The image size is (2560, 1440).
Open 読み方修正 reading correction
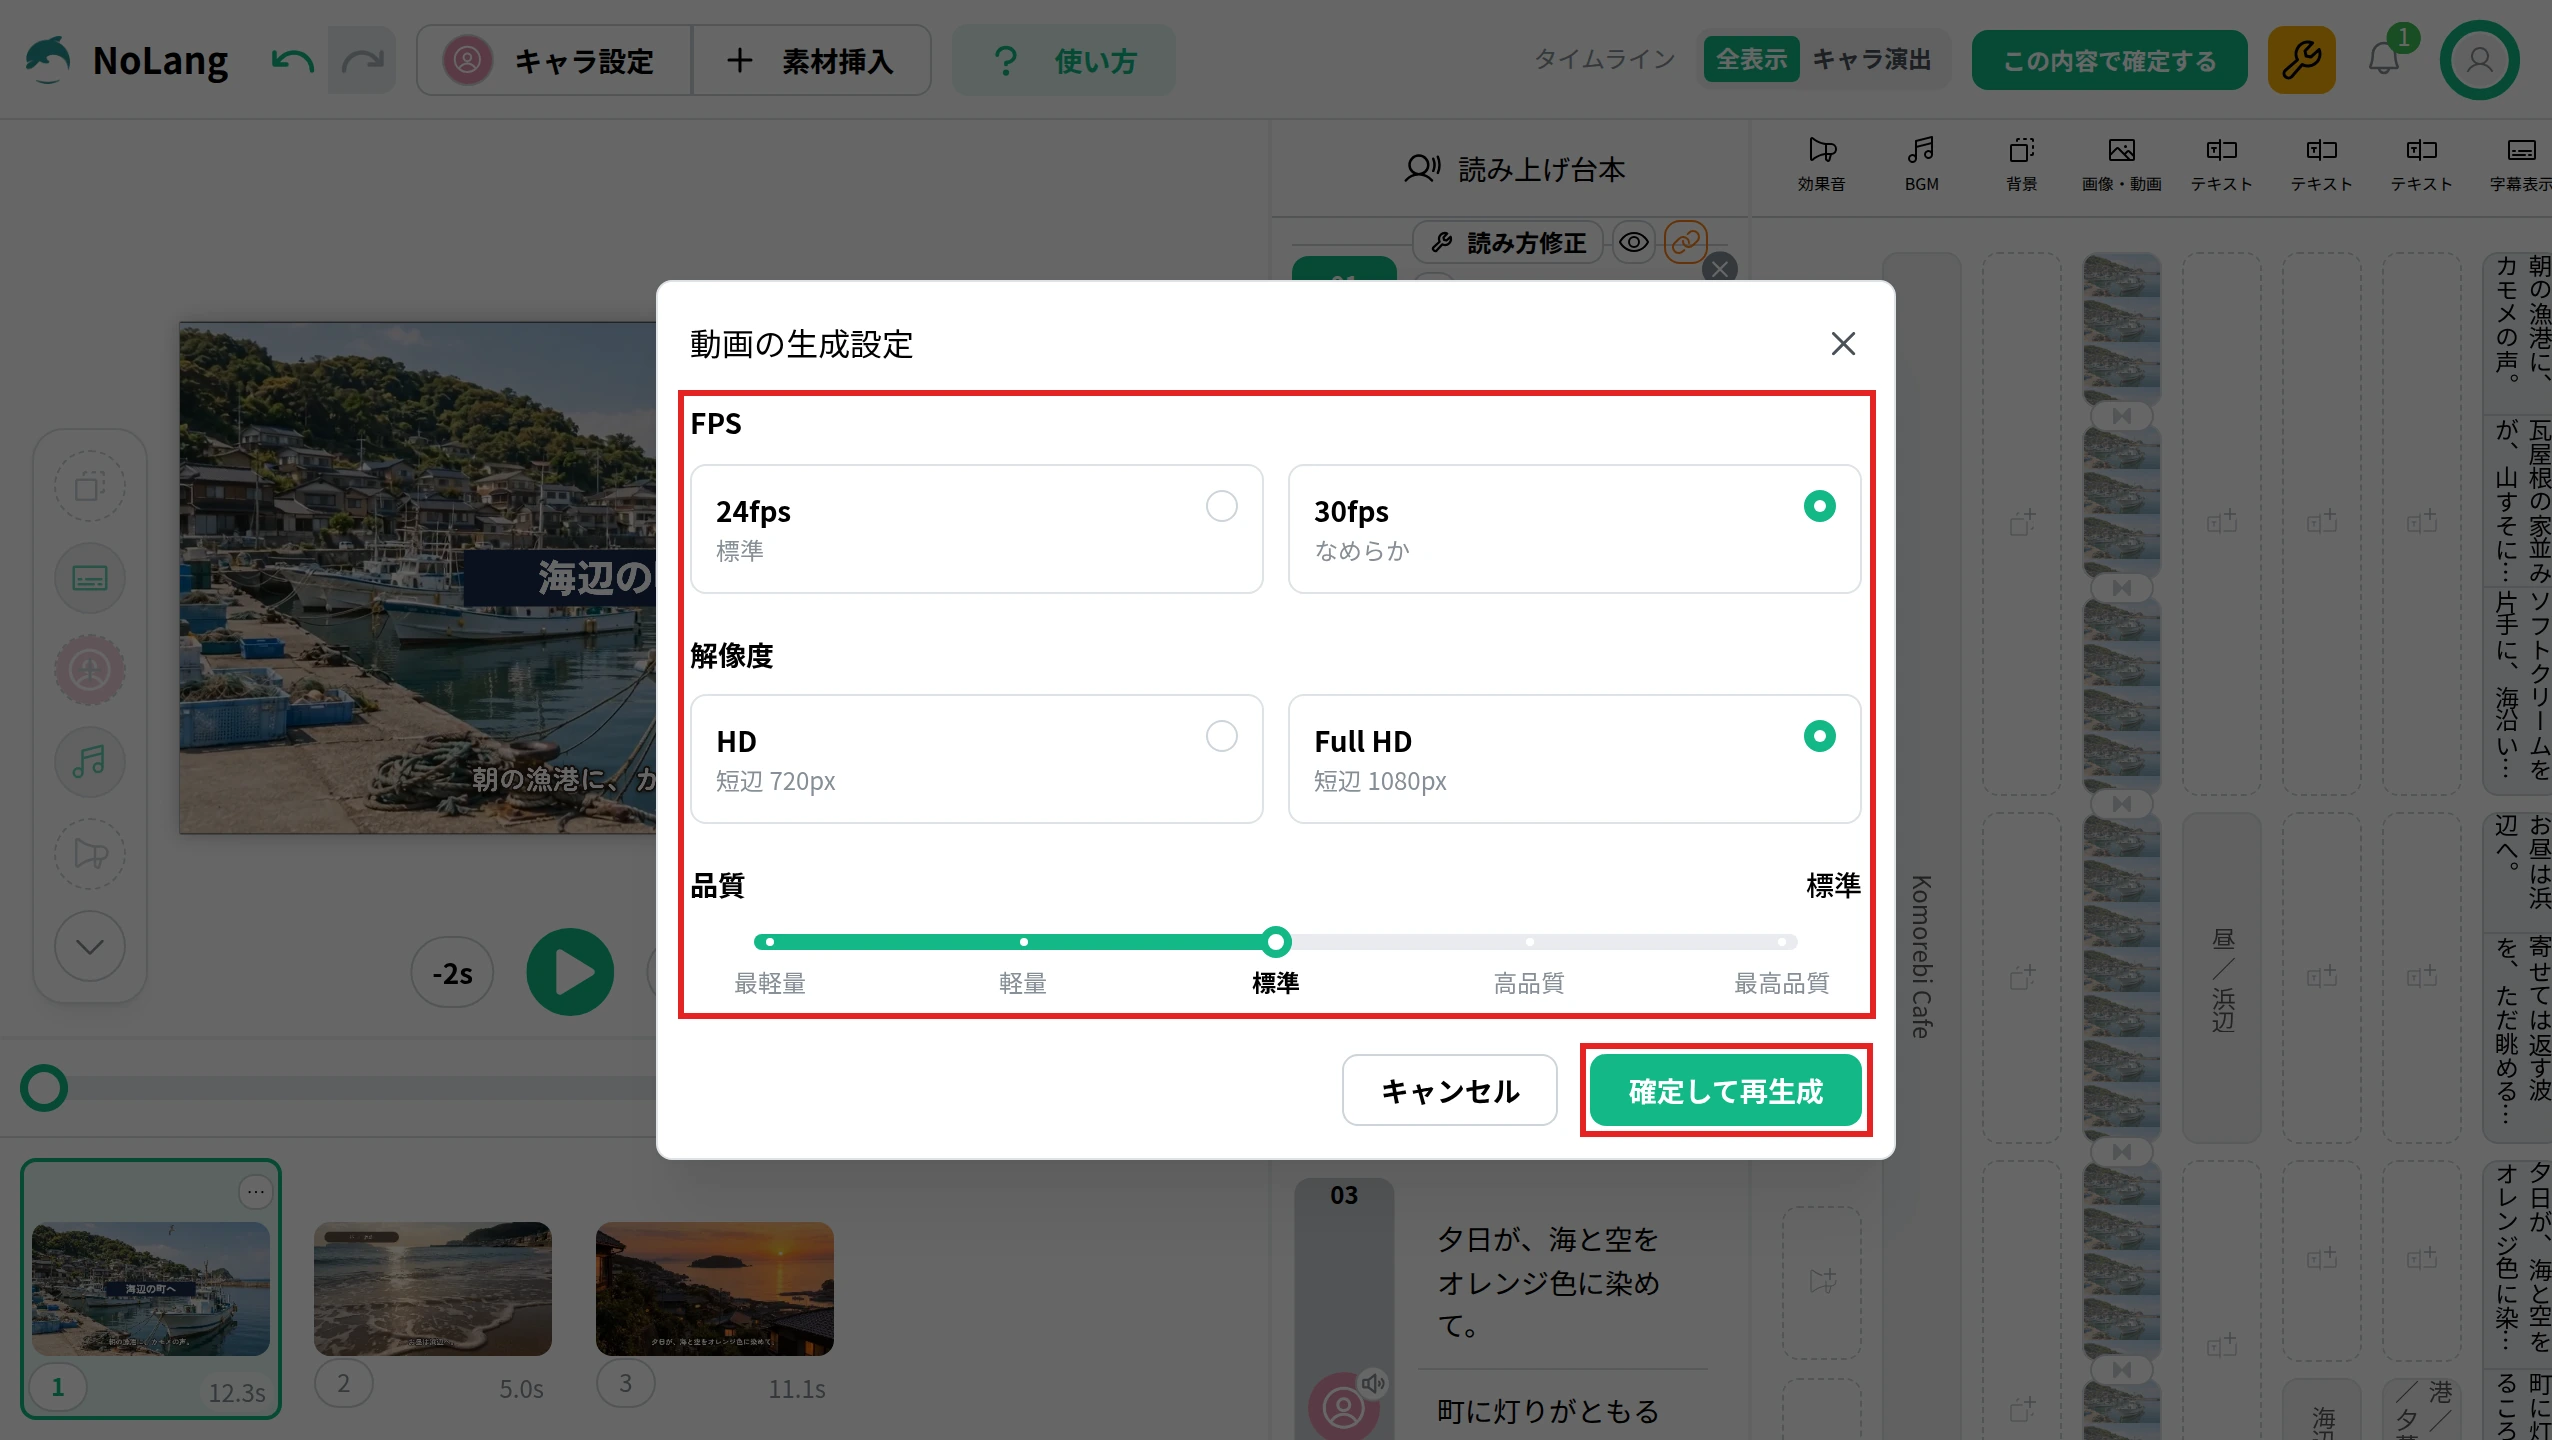(1507, 243)
